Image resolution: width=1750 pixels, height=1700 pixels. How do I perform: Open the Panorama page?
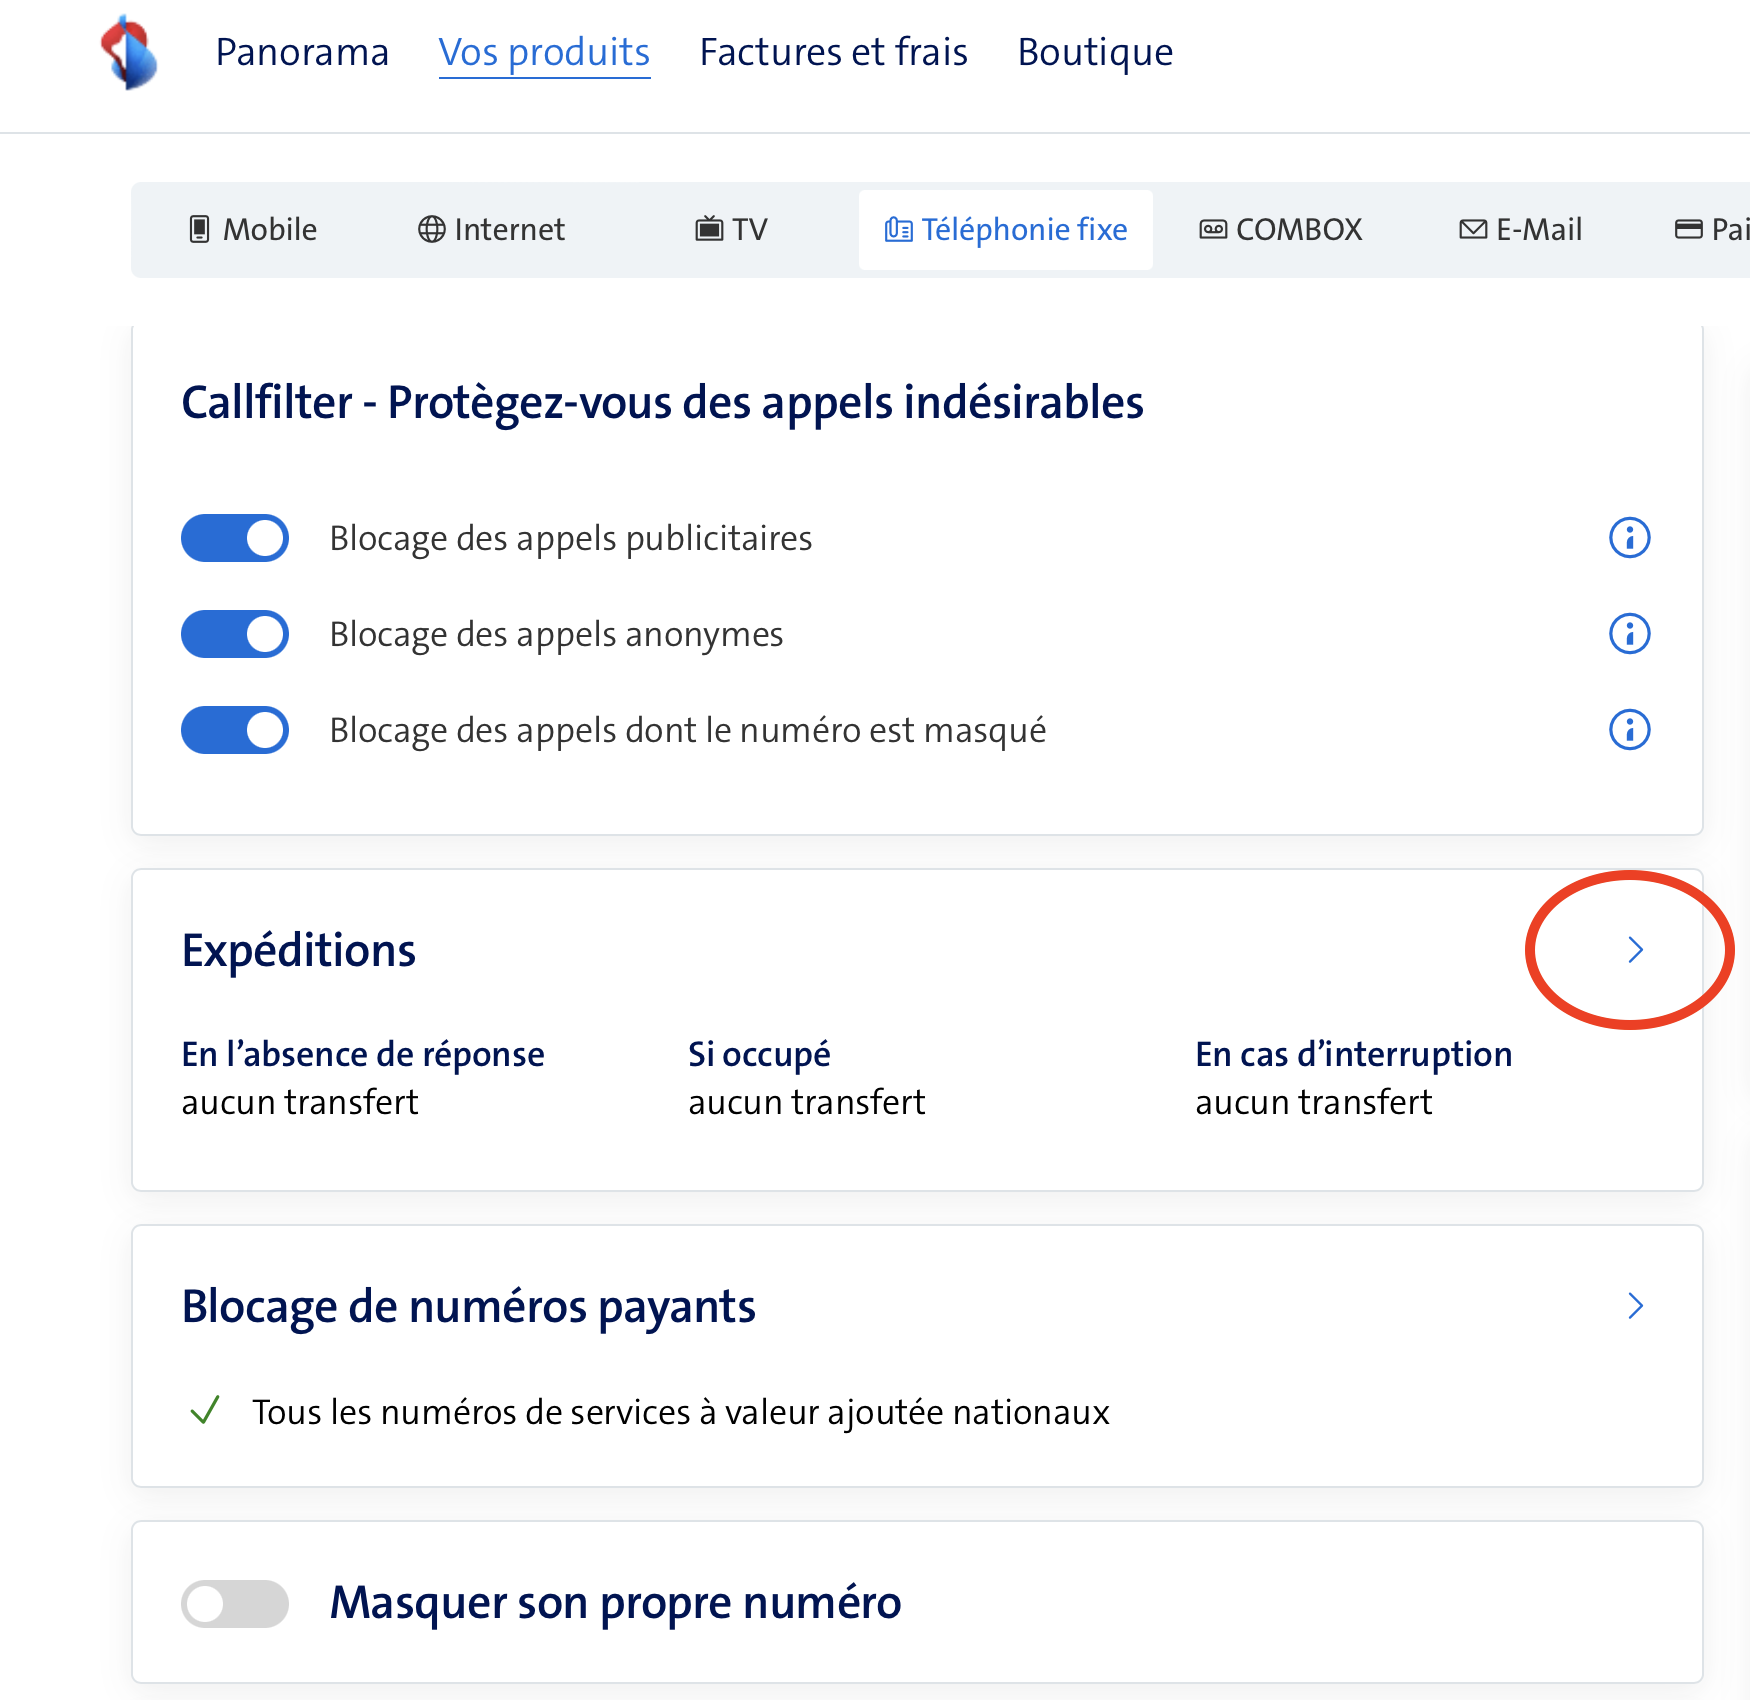click(x=302, y=52)
